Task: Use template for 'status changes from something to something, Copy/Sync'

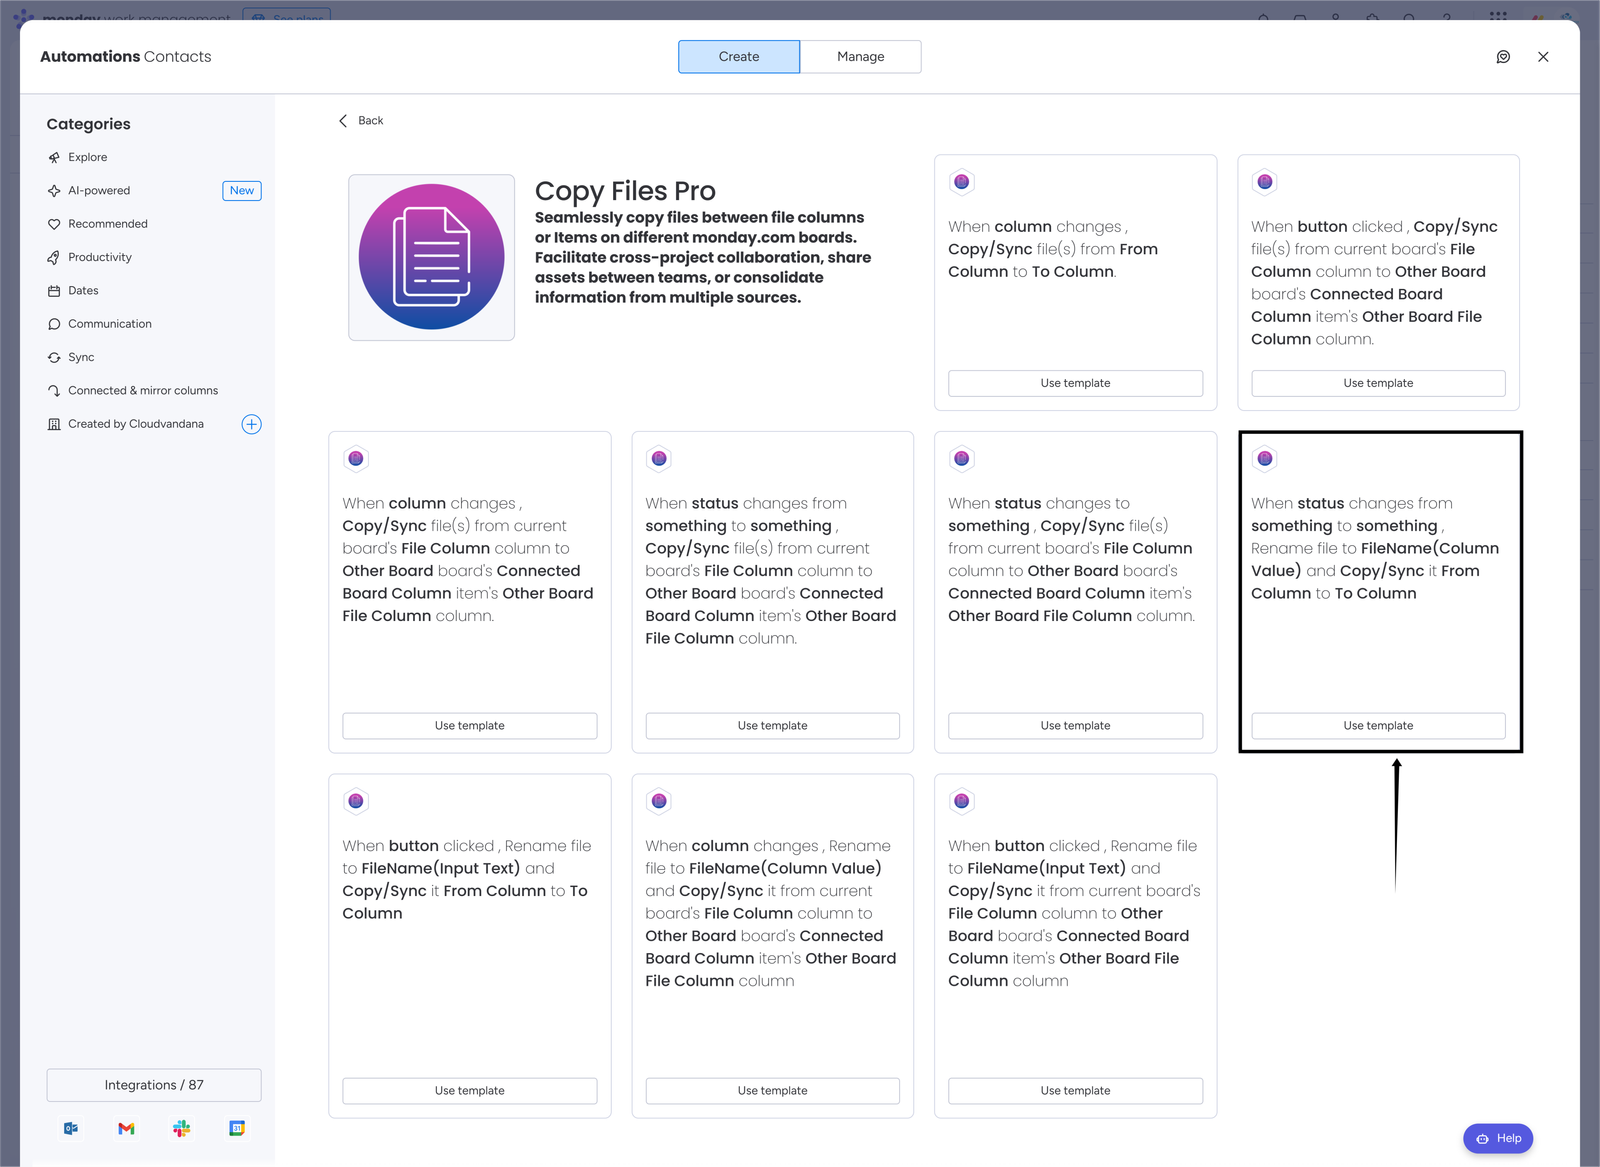Action: [773, 726]
